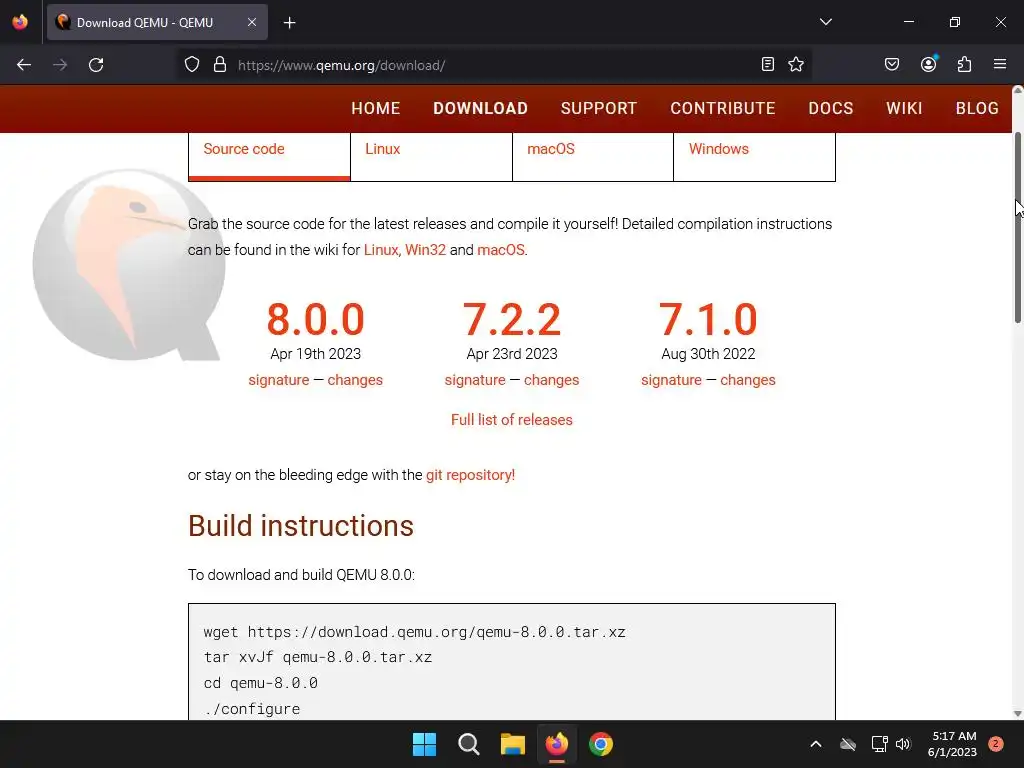
Task: Open Firefox account icon
Action: pyautogui.click(x=928, y=64)
